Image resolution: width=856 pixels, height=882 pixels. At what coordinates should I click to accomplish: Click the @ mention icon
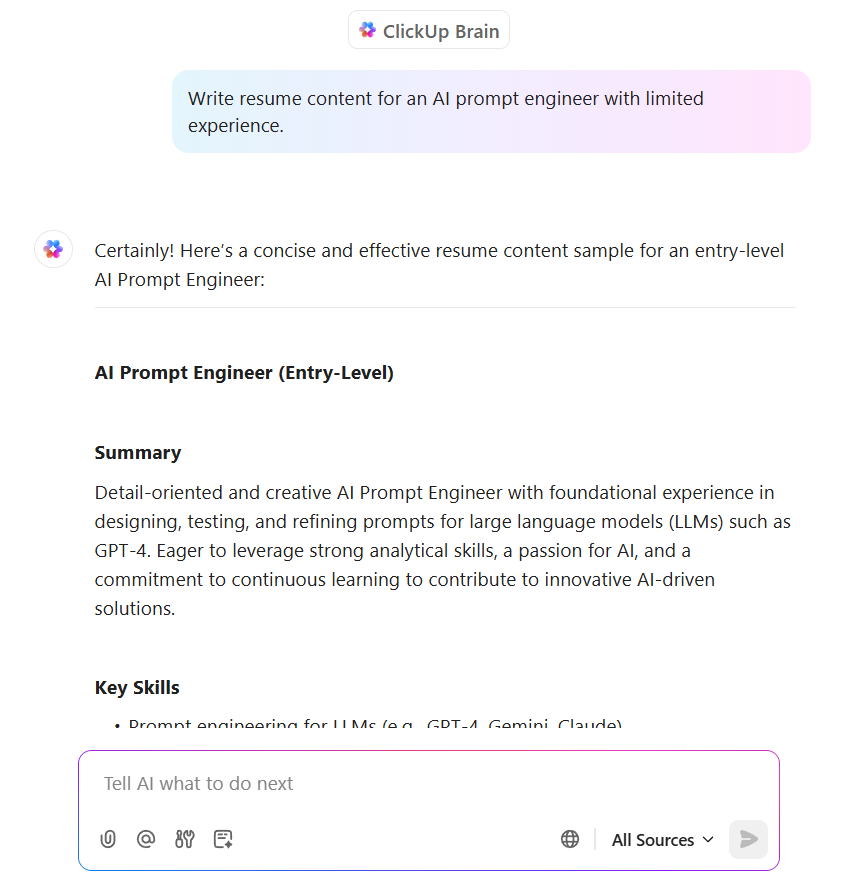coord(146,839)
